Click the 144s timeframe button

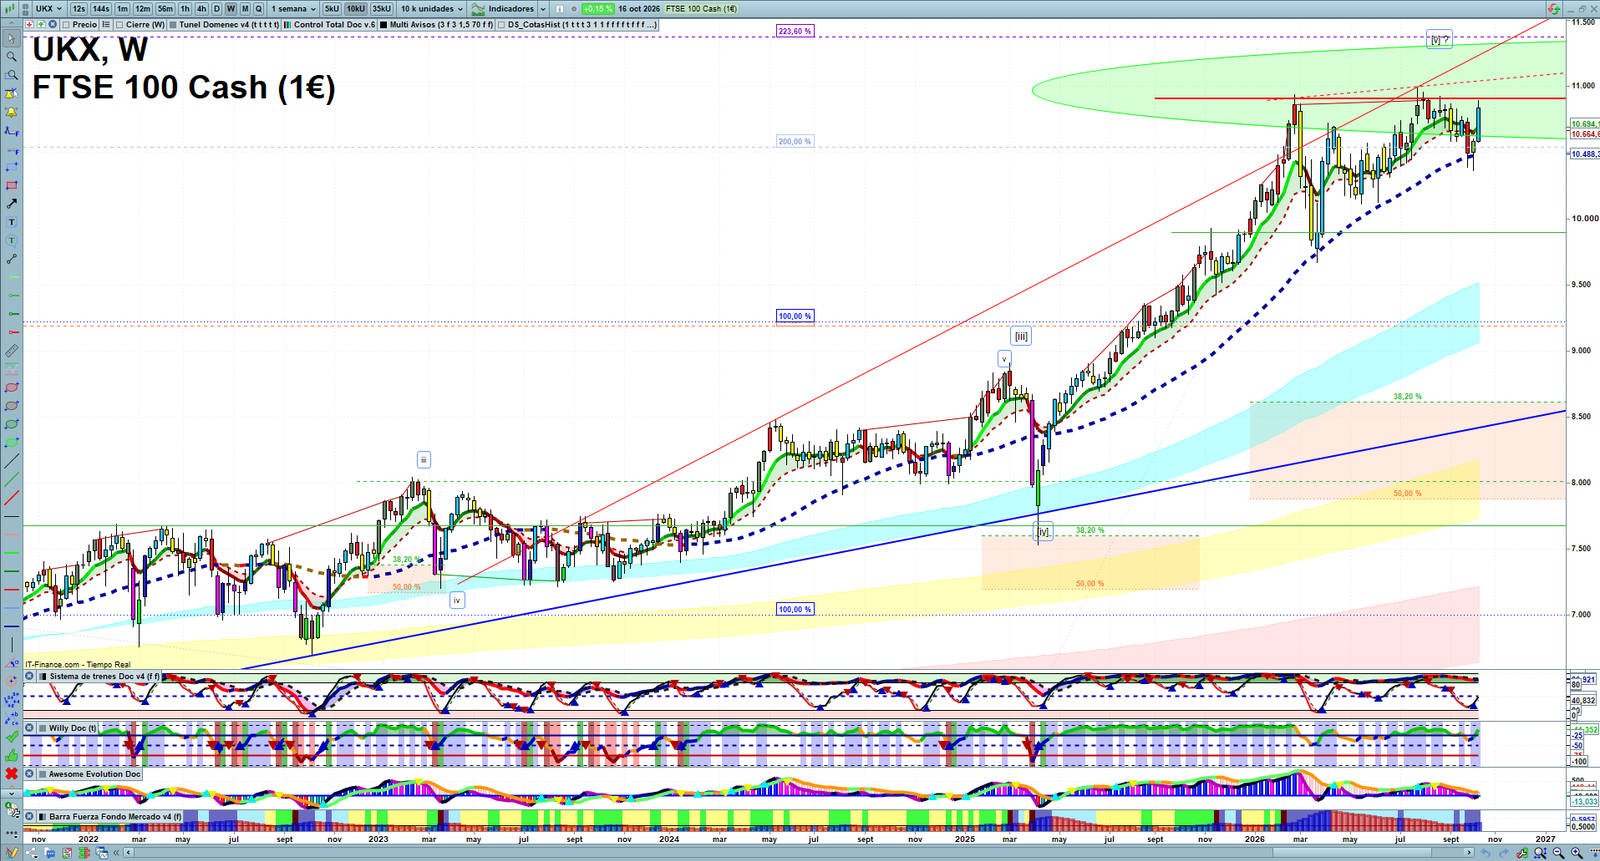(x=101, y=9)
